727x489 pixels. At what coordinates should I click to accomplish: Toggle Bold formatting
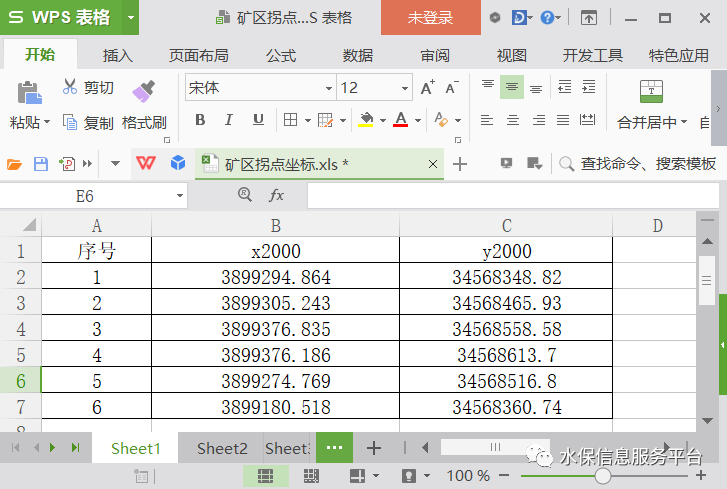point(200,120)
